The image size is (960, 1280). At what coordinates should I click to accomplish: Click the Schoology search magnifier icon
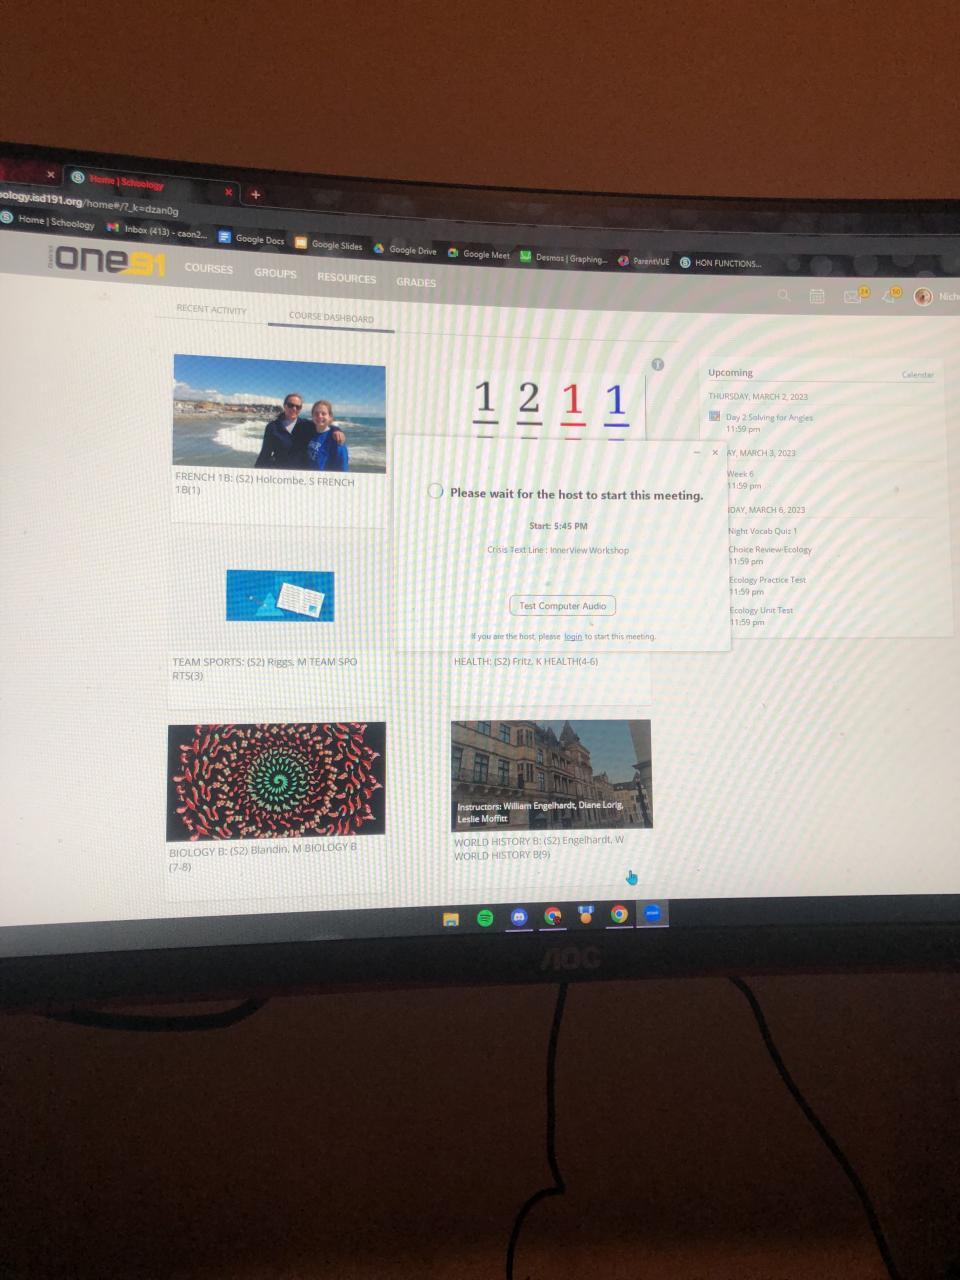[x=784, y=295]
